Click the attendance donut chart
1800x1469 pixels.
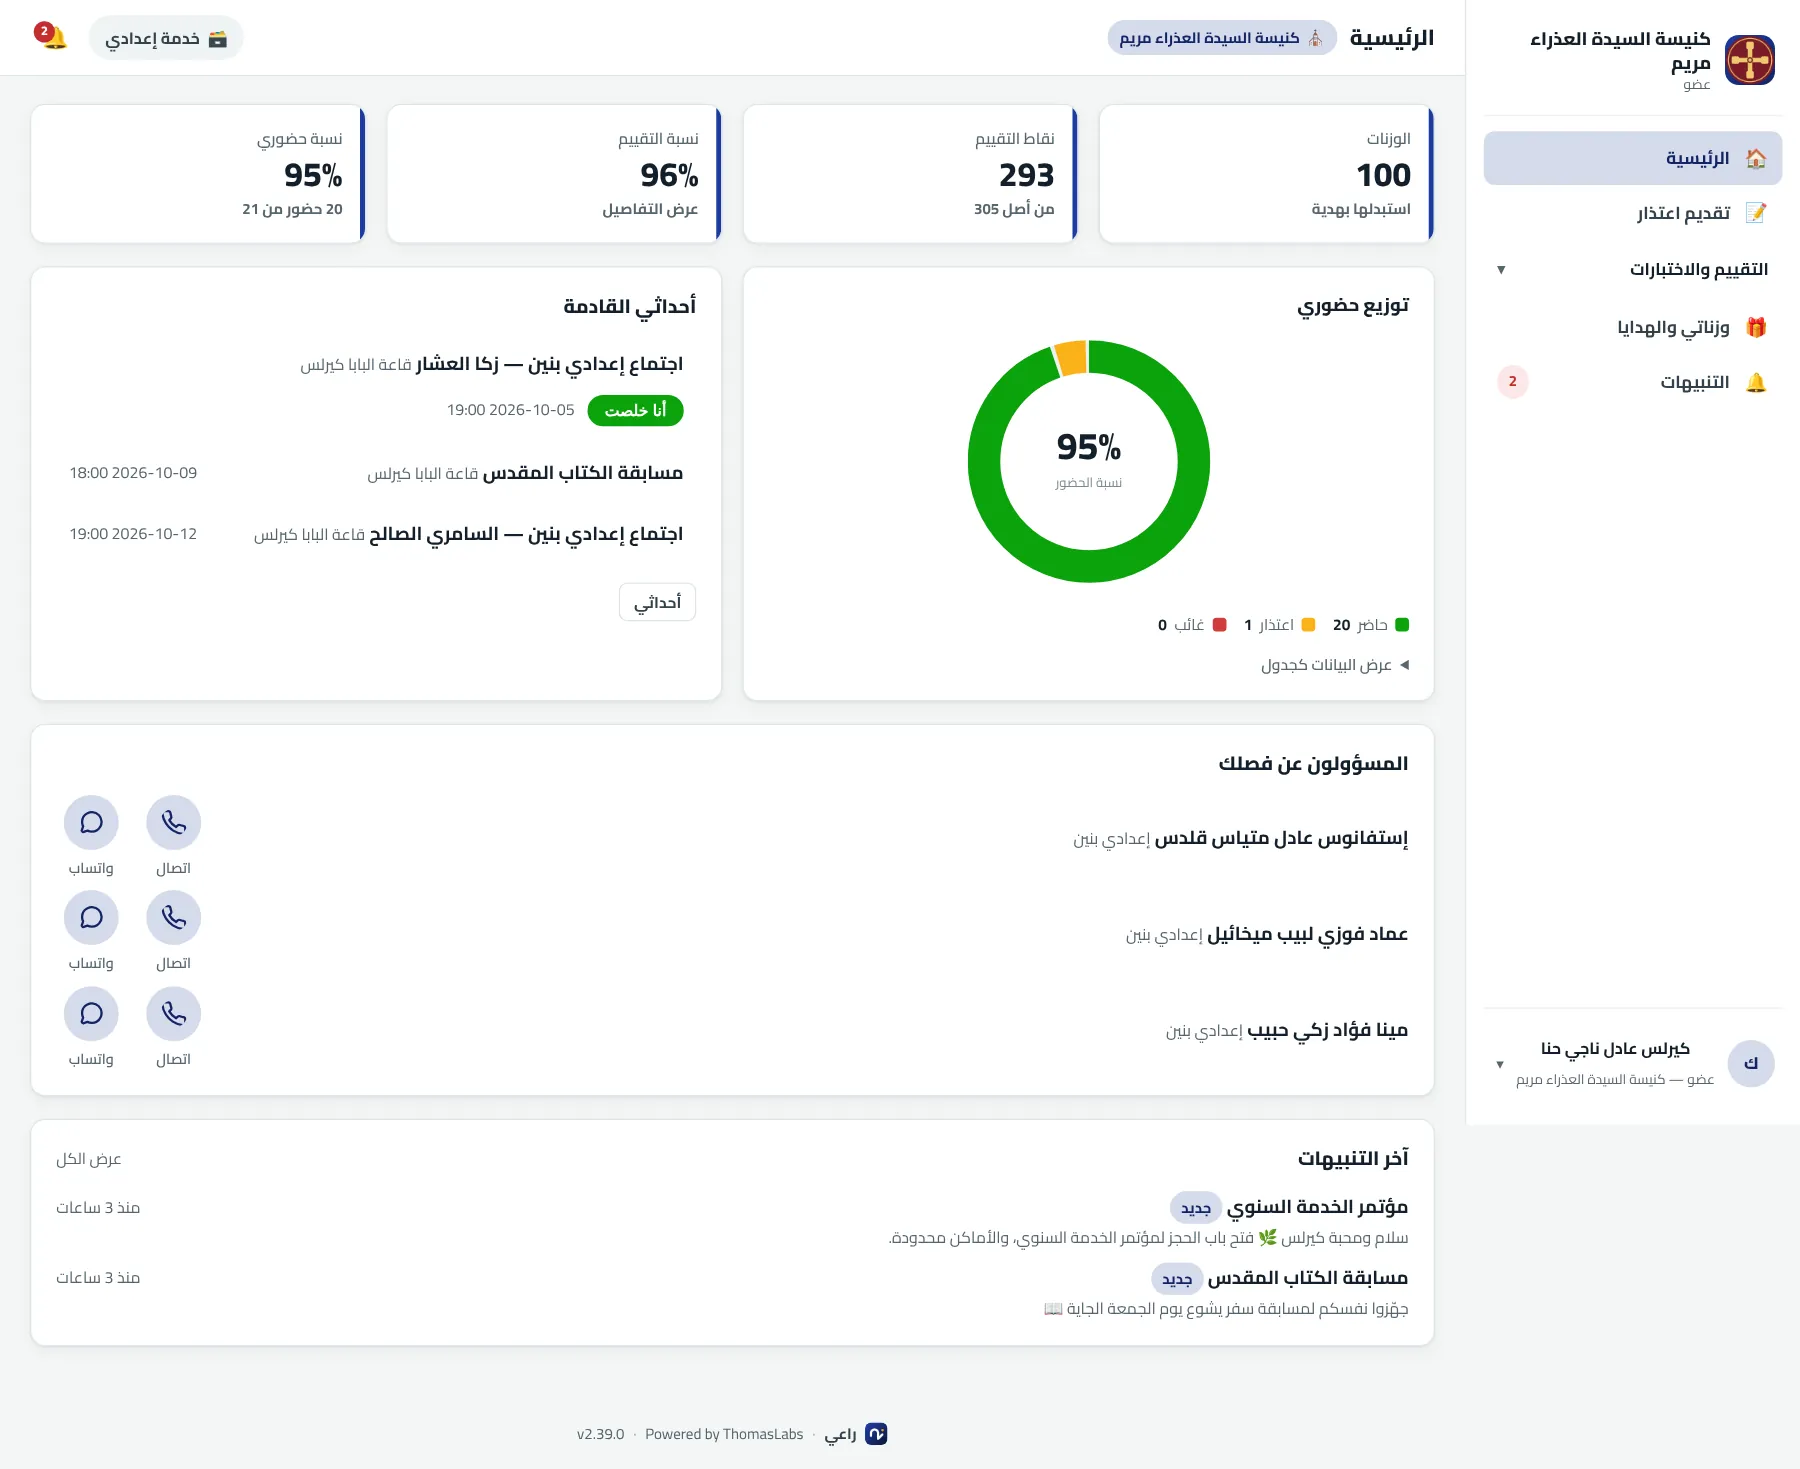pyautogui.click(x=1089, y=461)
